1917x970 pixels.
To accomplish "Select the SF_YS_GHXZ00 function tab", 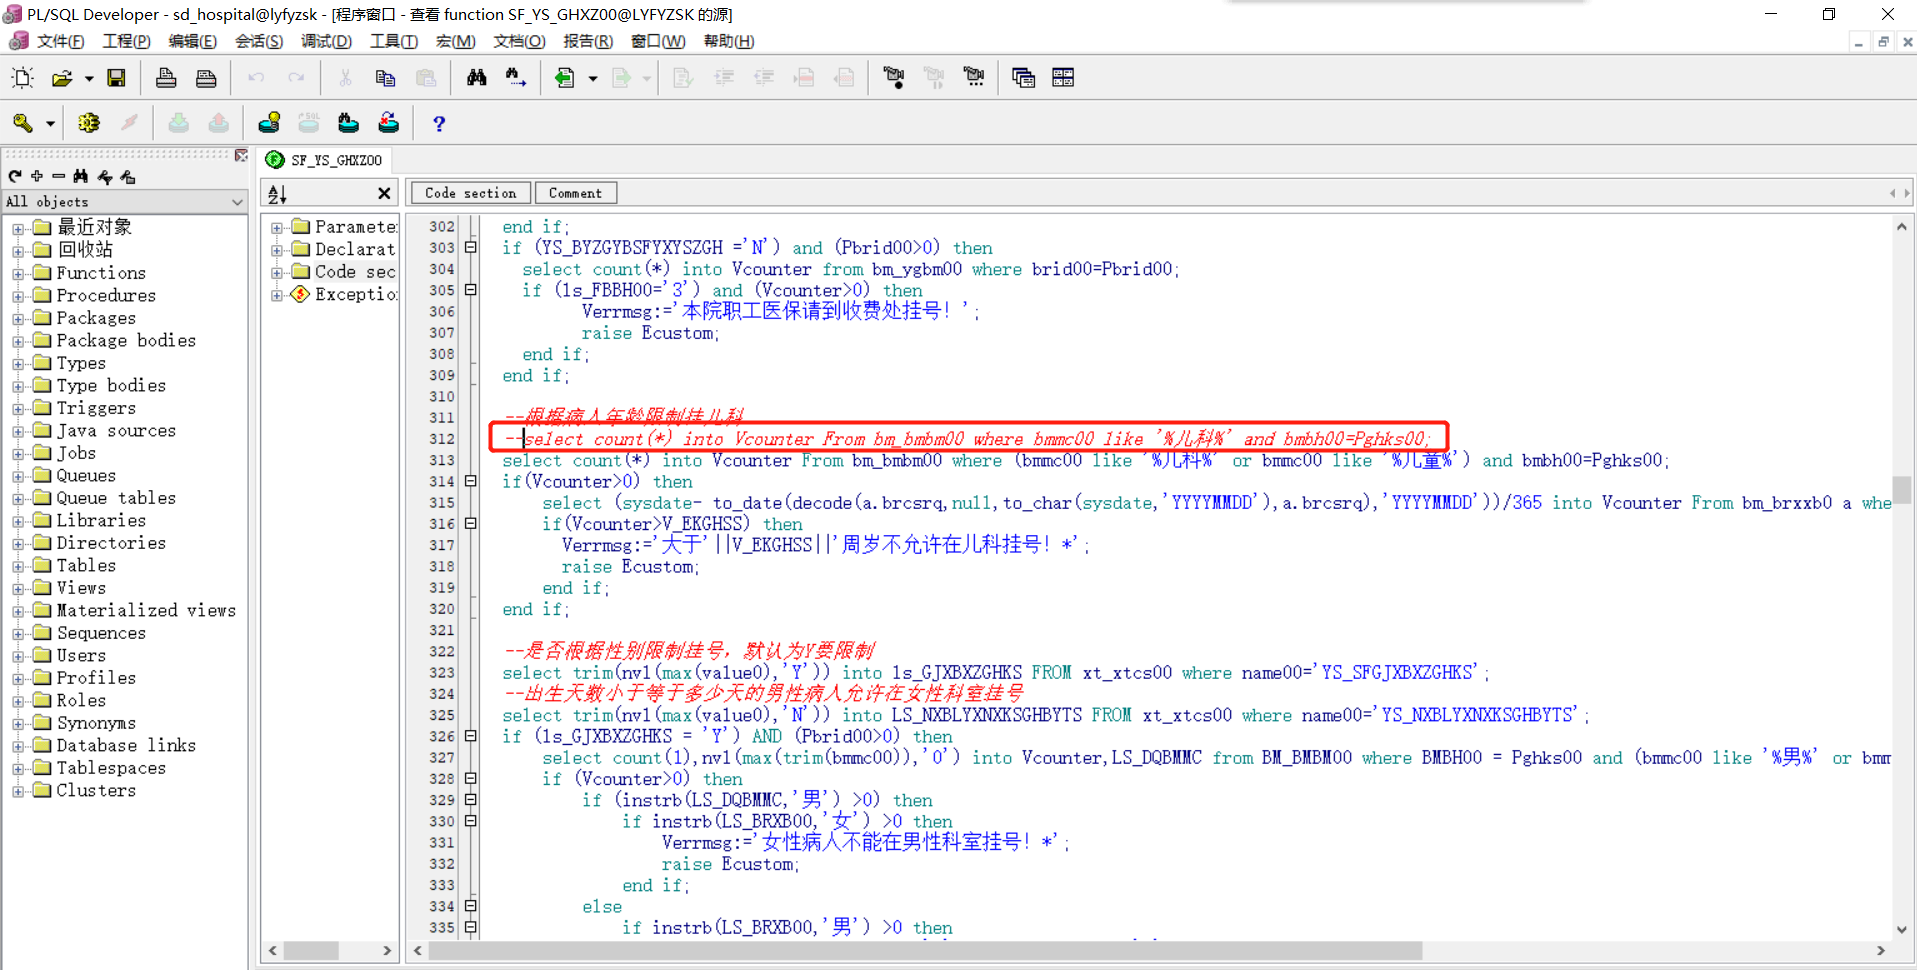I will 336,160.
